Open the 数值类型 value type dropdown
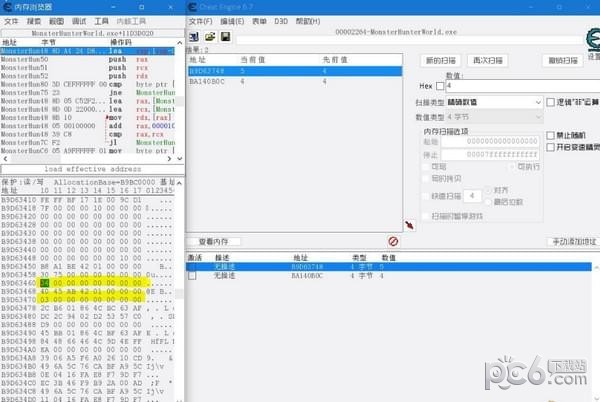The image size is (600, 402). (x=494, y=117)
